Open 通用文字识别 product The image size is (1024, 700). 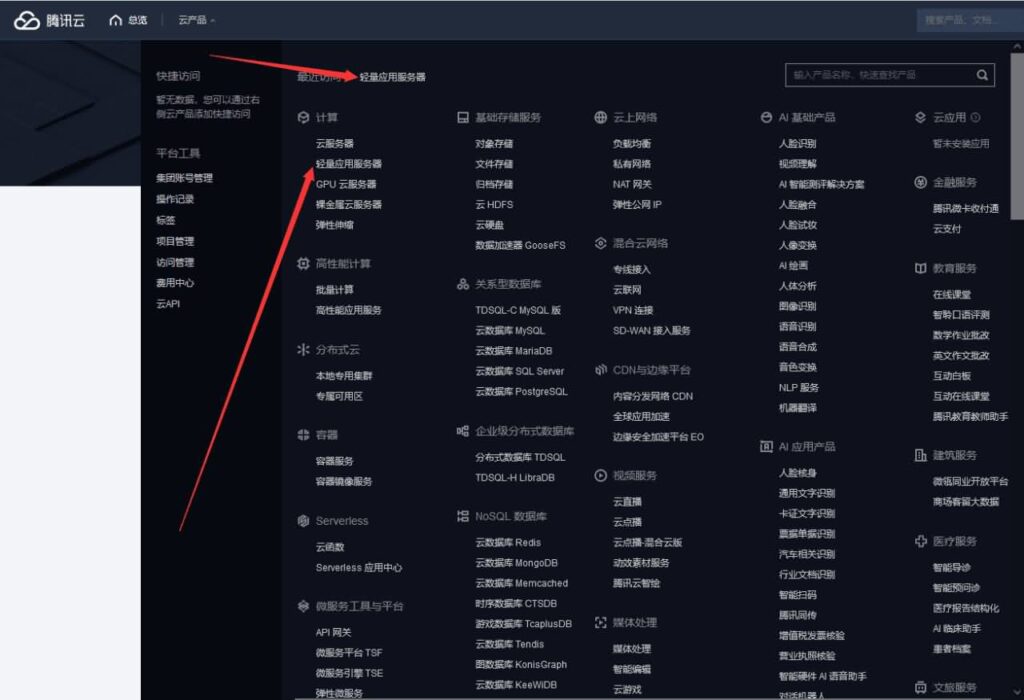click(807, 493)
